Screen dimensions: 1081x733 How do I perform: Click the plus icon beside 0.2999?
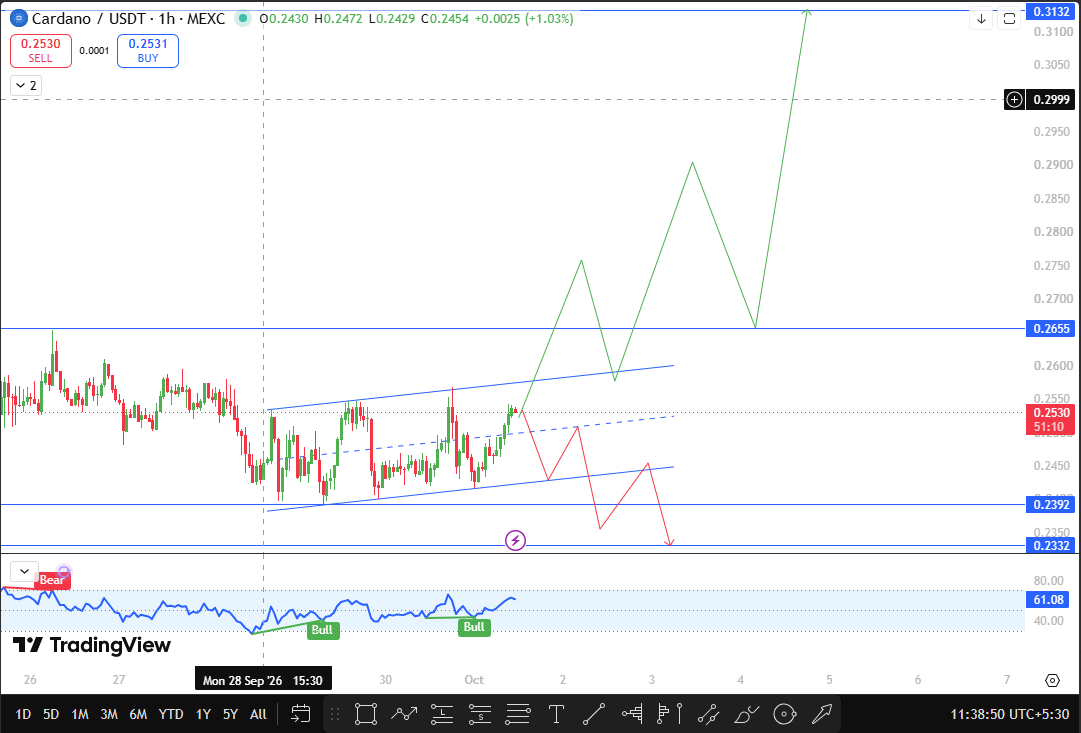point(1014,100)
